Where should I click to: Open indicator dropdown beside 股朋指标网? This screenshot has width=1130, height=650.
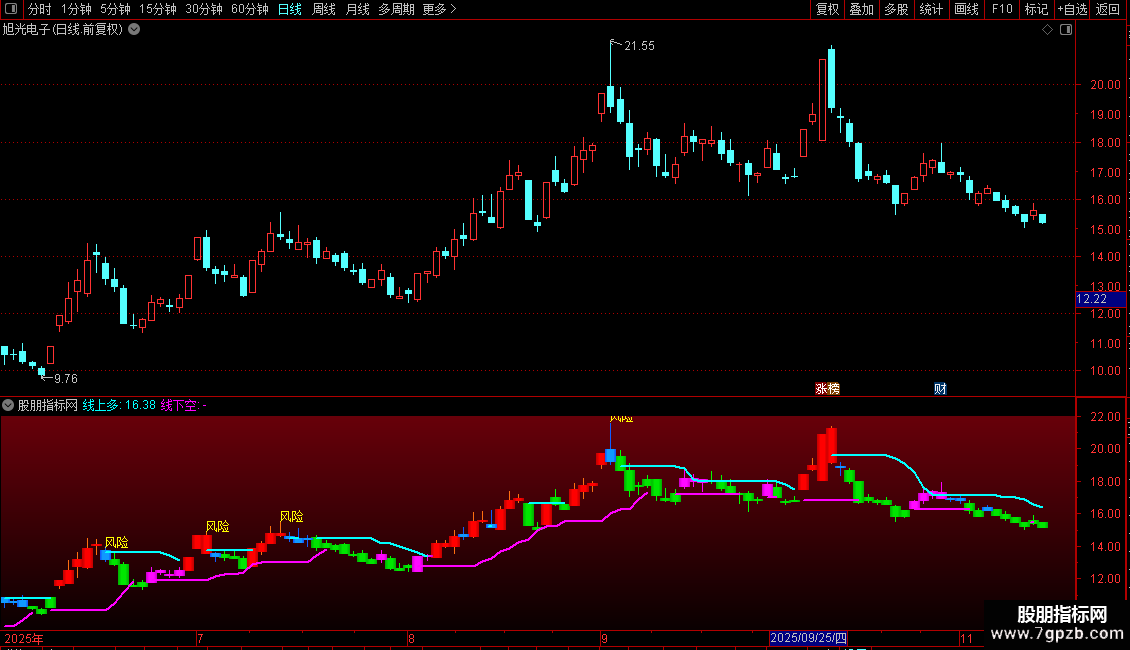coord(8,405)
